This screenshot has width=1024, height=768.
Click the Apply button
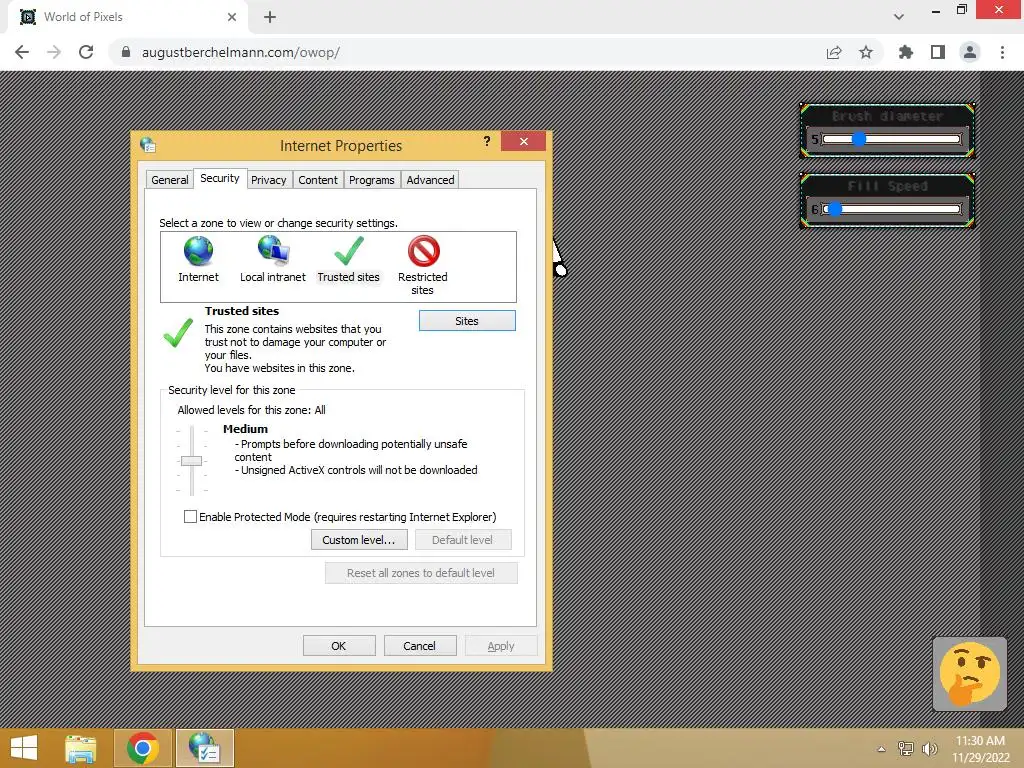pos(501,646)
